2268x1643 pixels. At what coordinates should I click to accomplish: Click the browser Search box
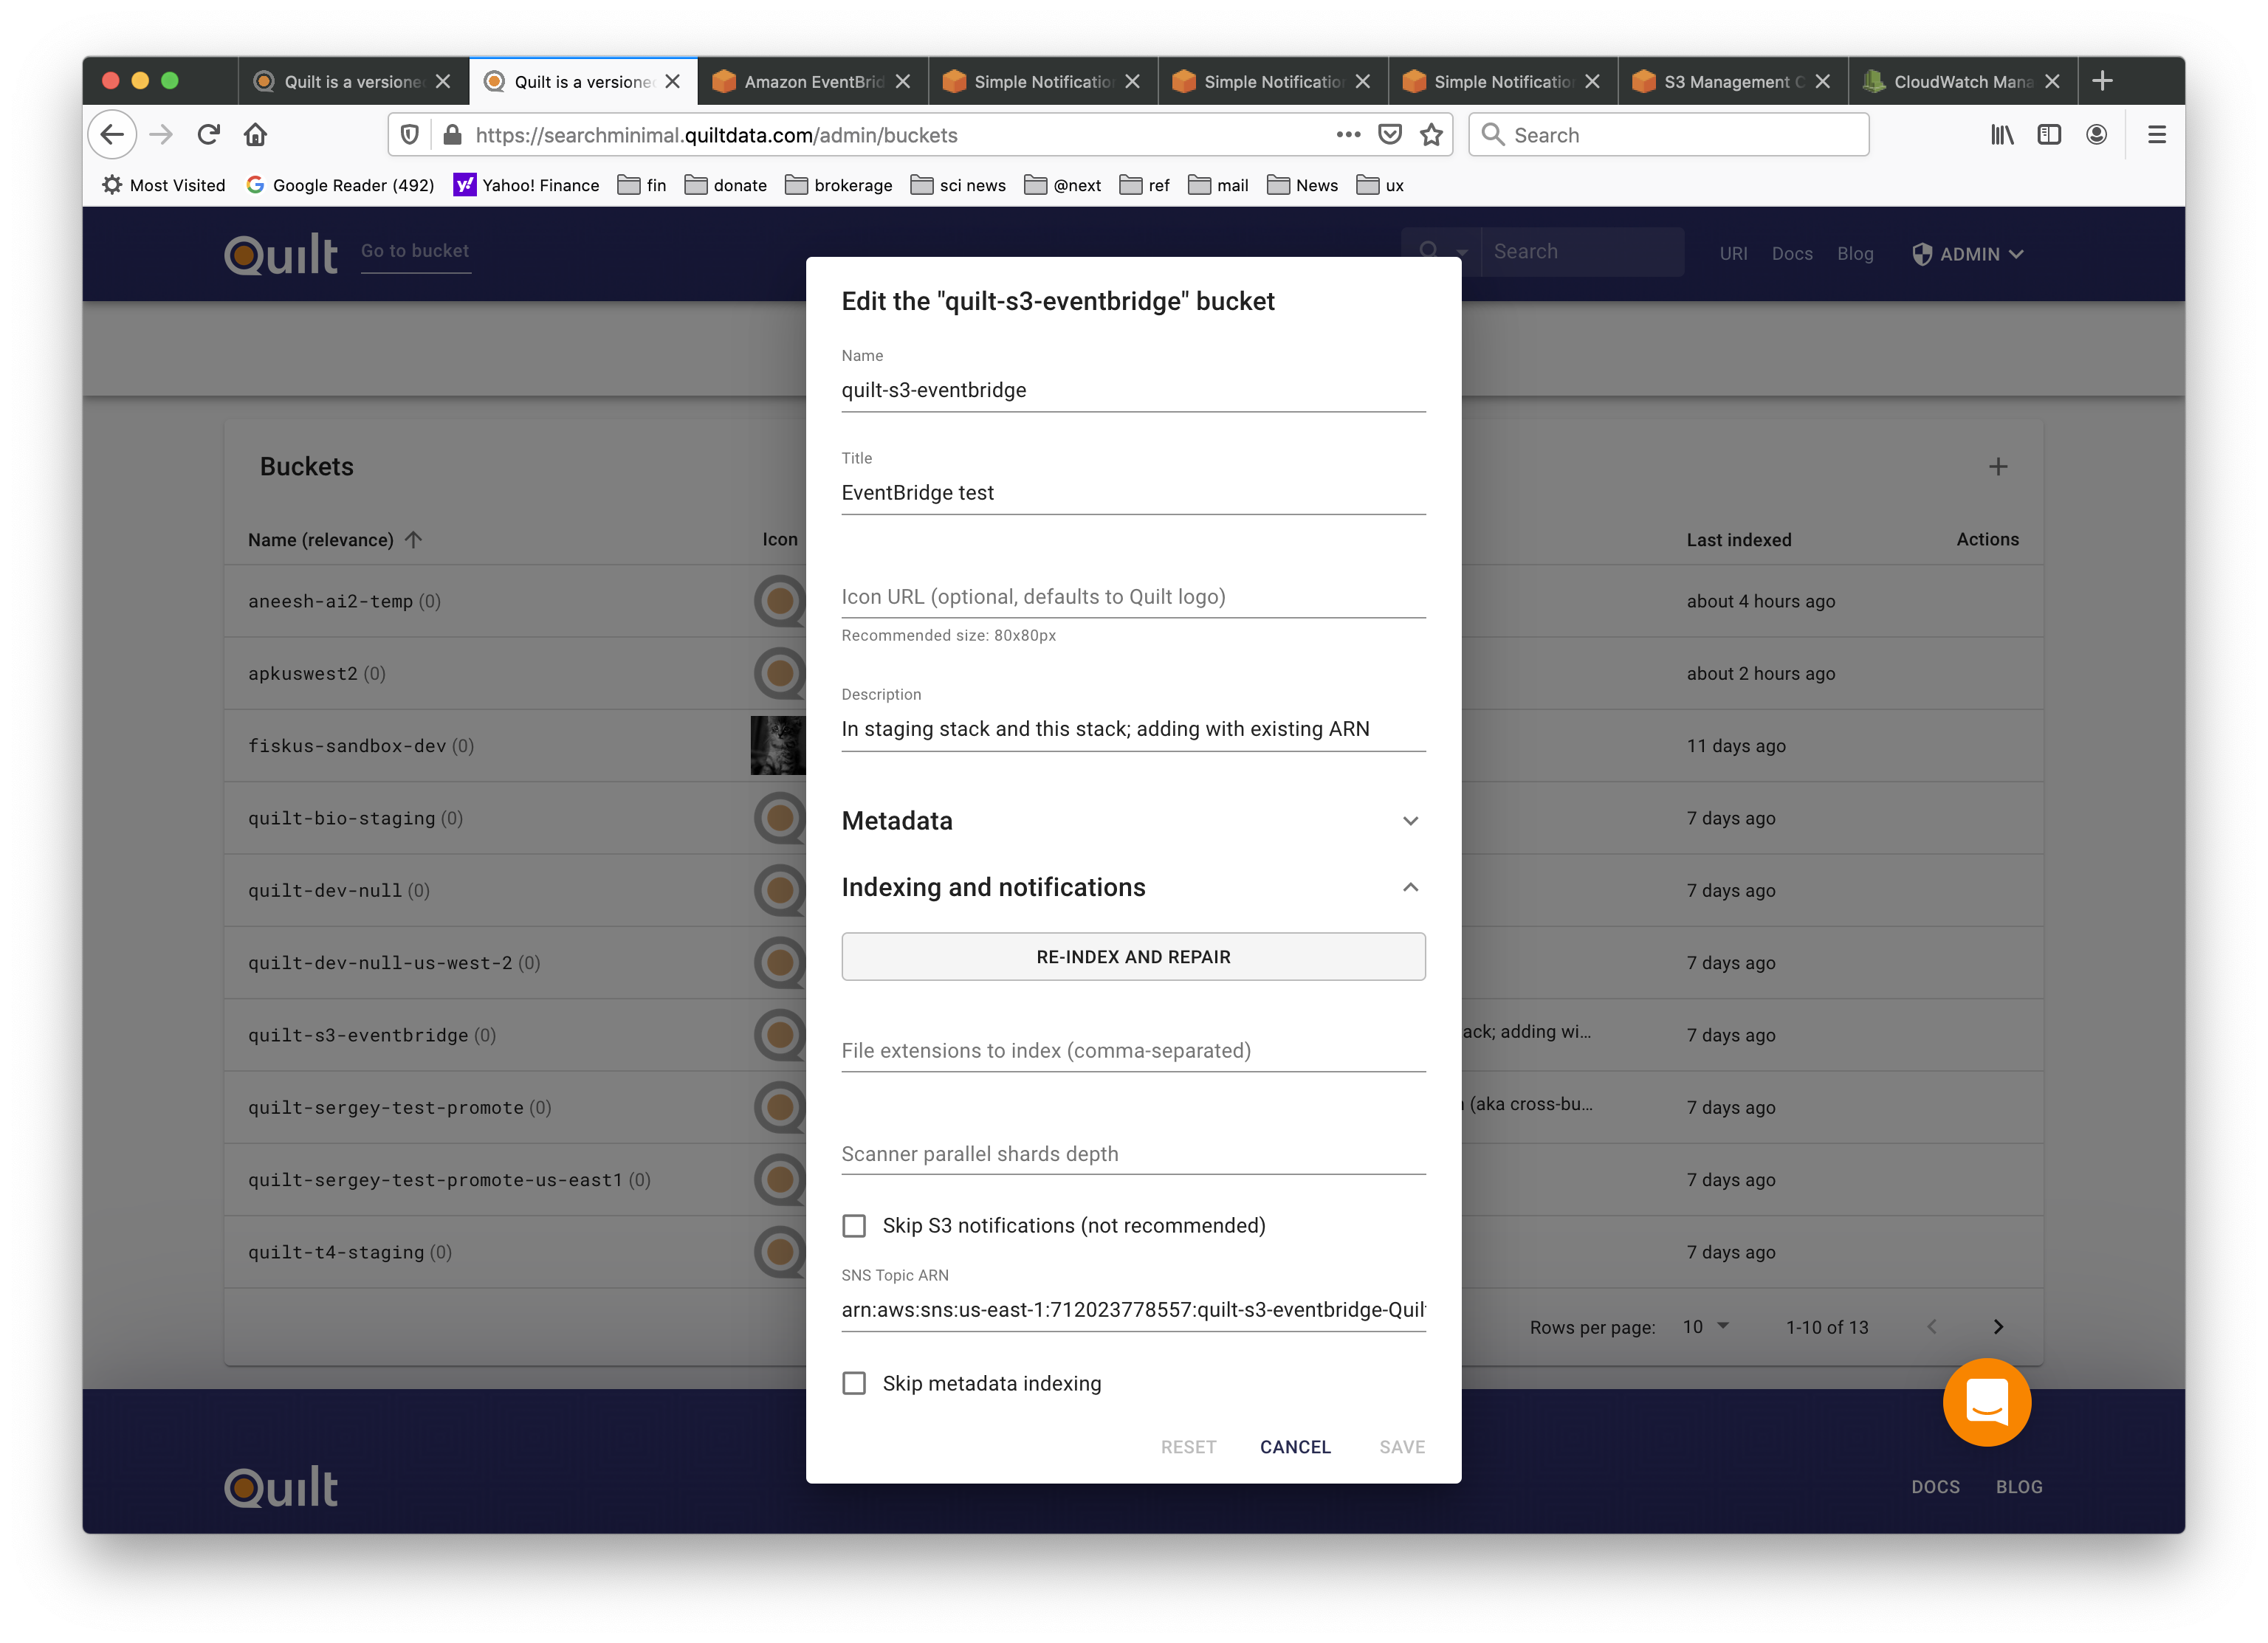1668,135
